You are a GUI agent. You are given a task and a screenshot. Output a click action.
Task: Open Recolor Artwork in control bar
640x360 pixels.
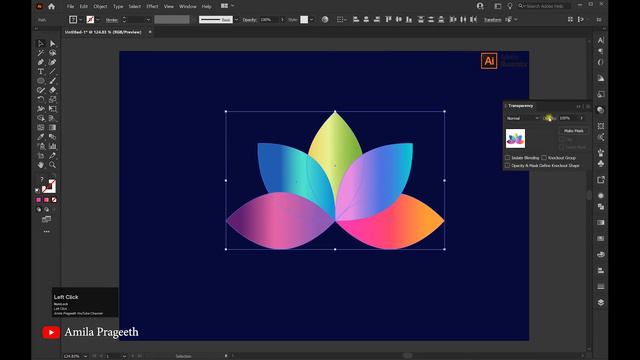tap(325, 20)
